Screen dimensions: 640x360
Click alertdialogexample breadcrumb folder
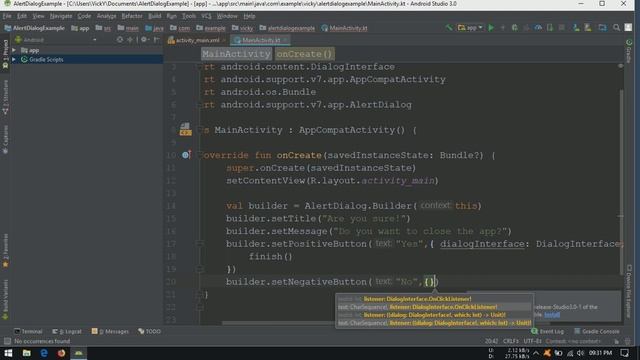[x=287, y=28]
